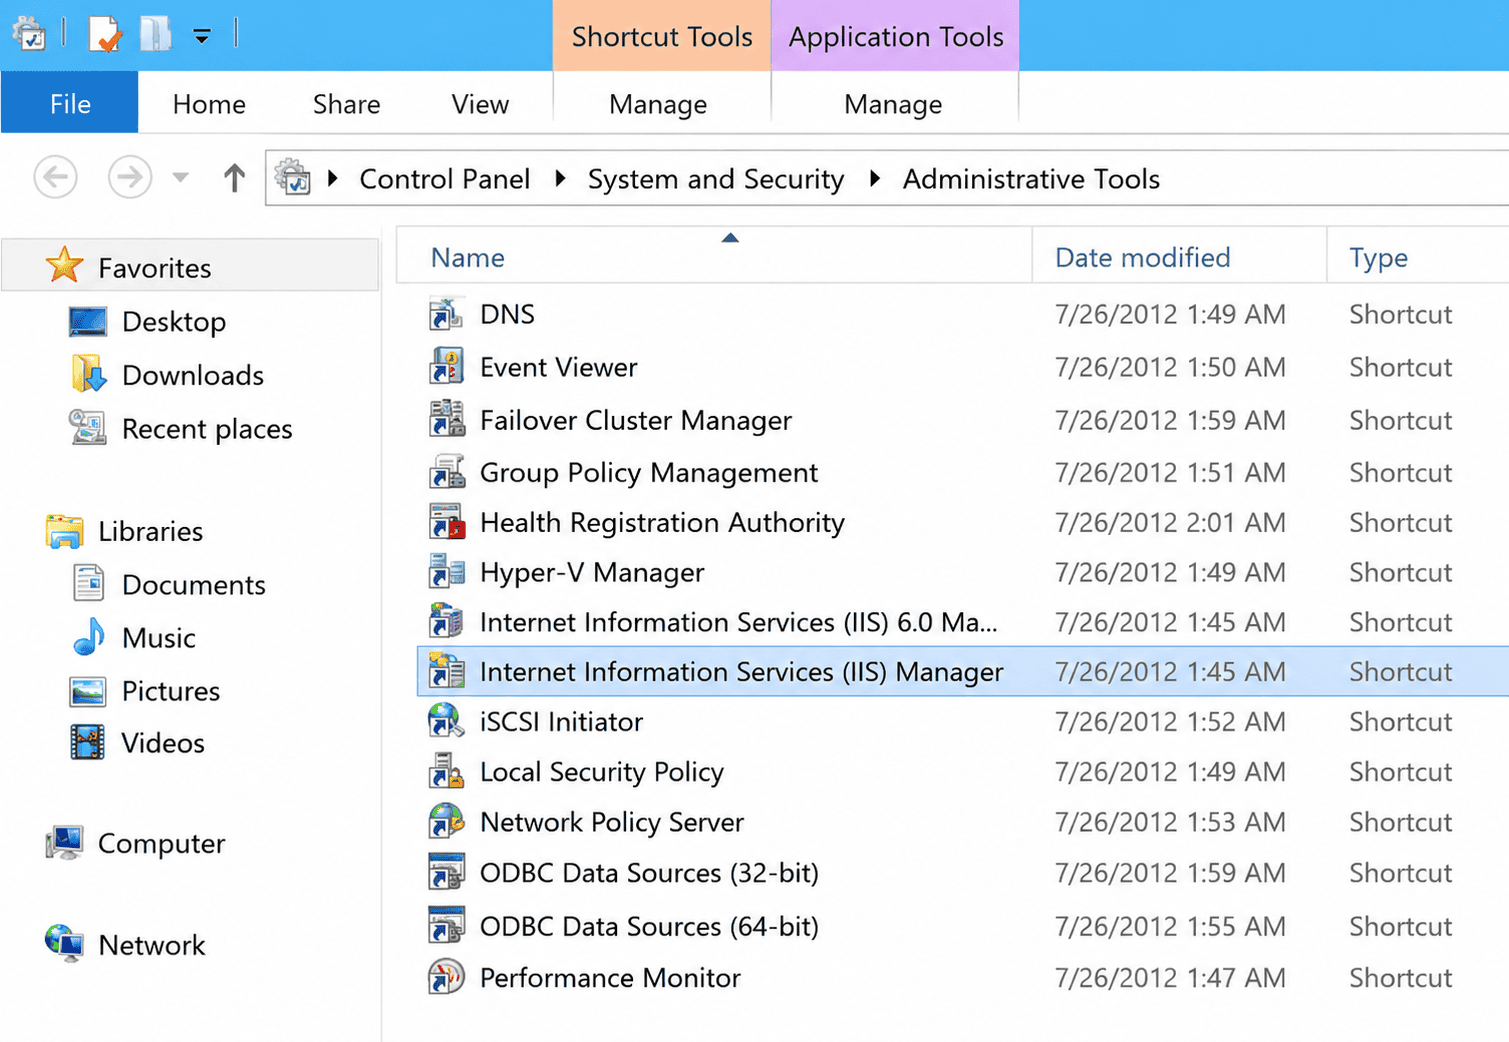Screen dimensions: 1509x1042
Task: Open the Customize Quick Access Toolbar dropdown
Action: (x=202, y=37)
